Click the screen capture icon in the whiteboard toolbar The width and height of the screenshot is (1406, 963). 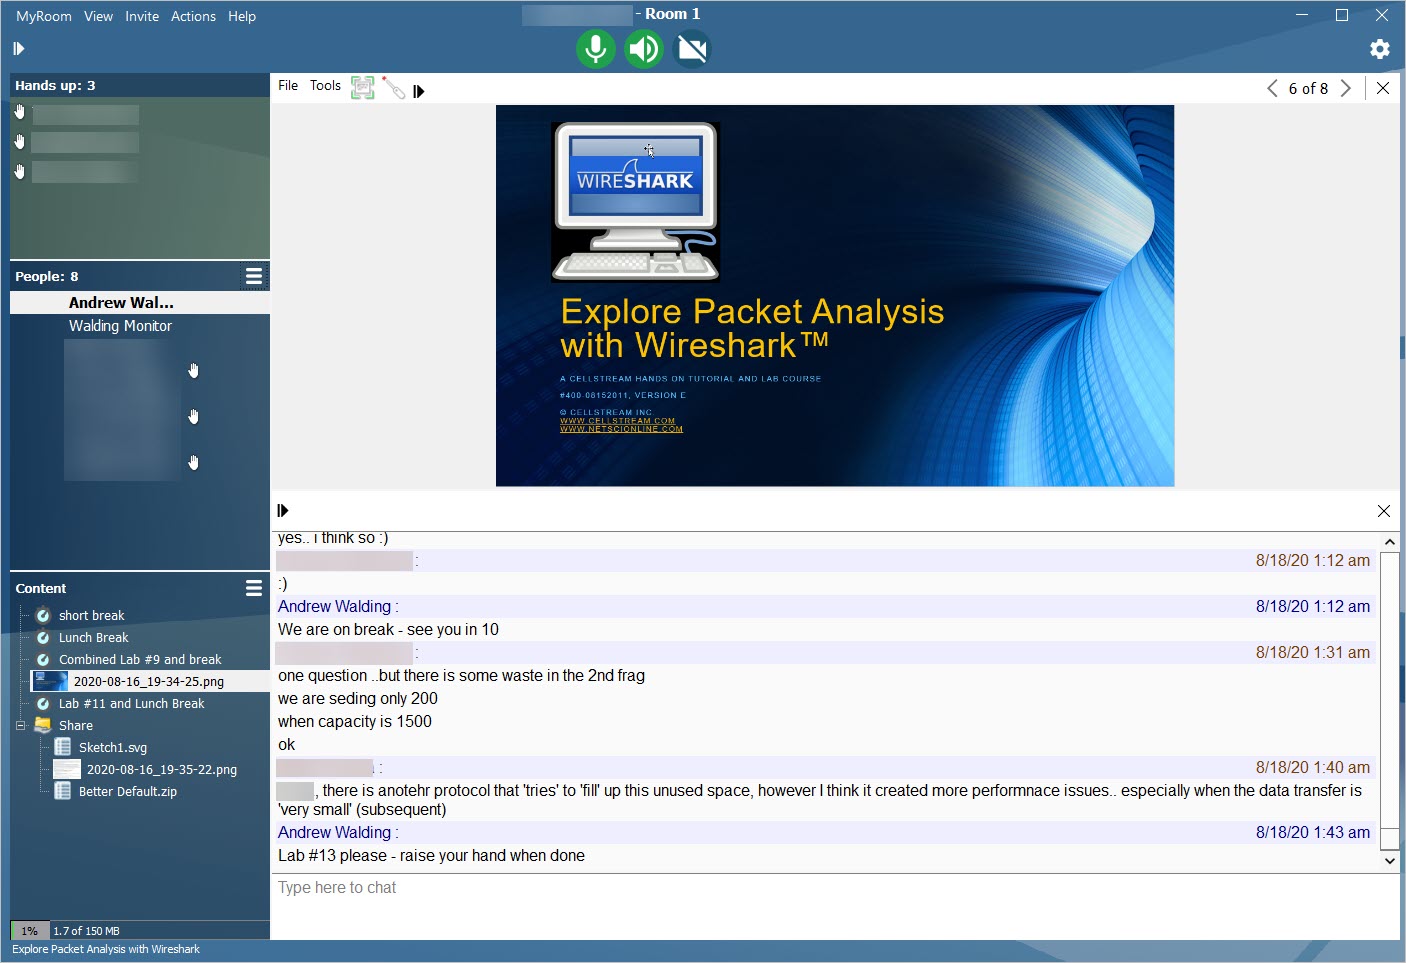[363, 88]
